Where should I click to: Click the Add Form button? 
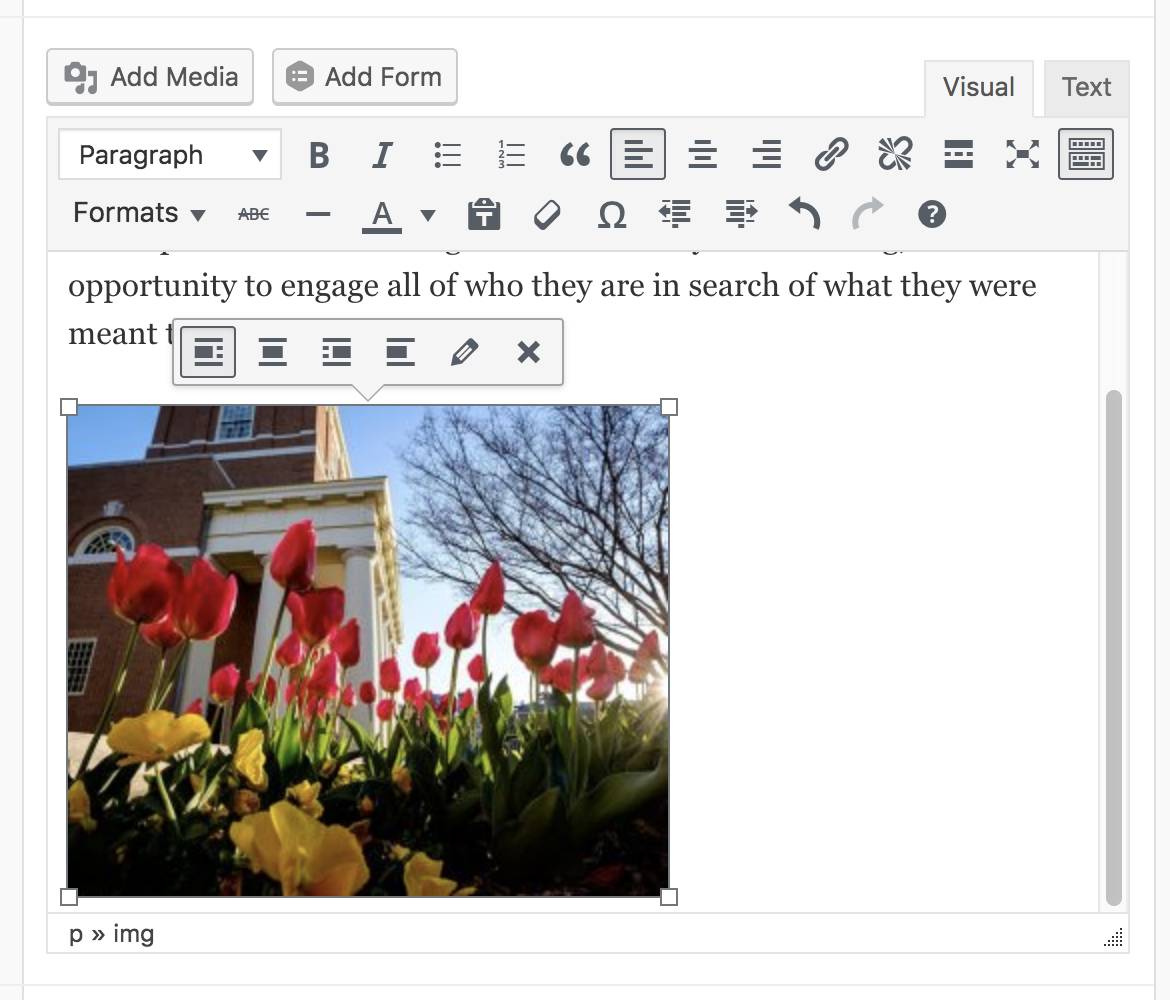pyautogui.click(x=365, y=77)
